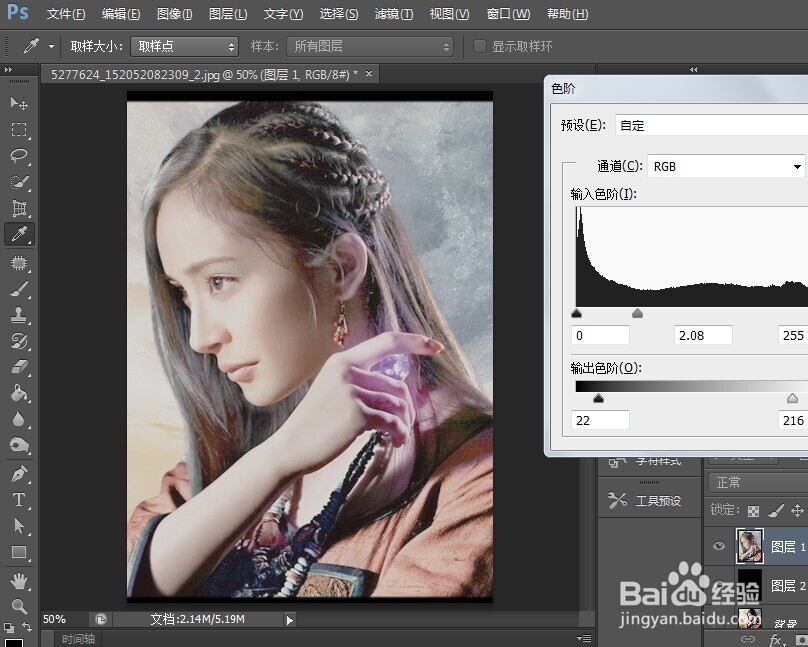The image size is (808, 647).
Task: Select the Rectangular Marquee tool
Action: (19, 129)
